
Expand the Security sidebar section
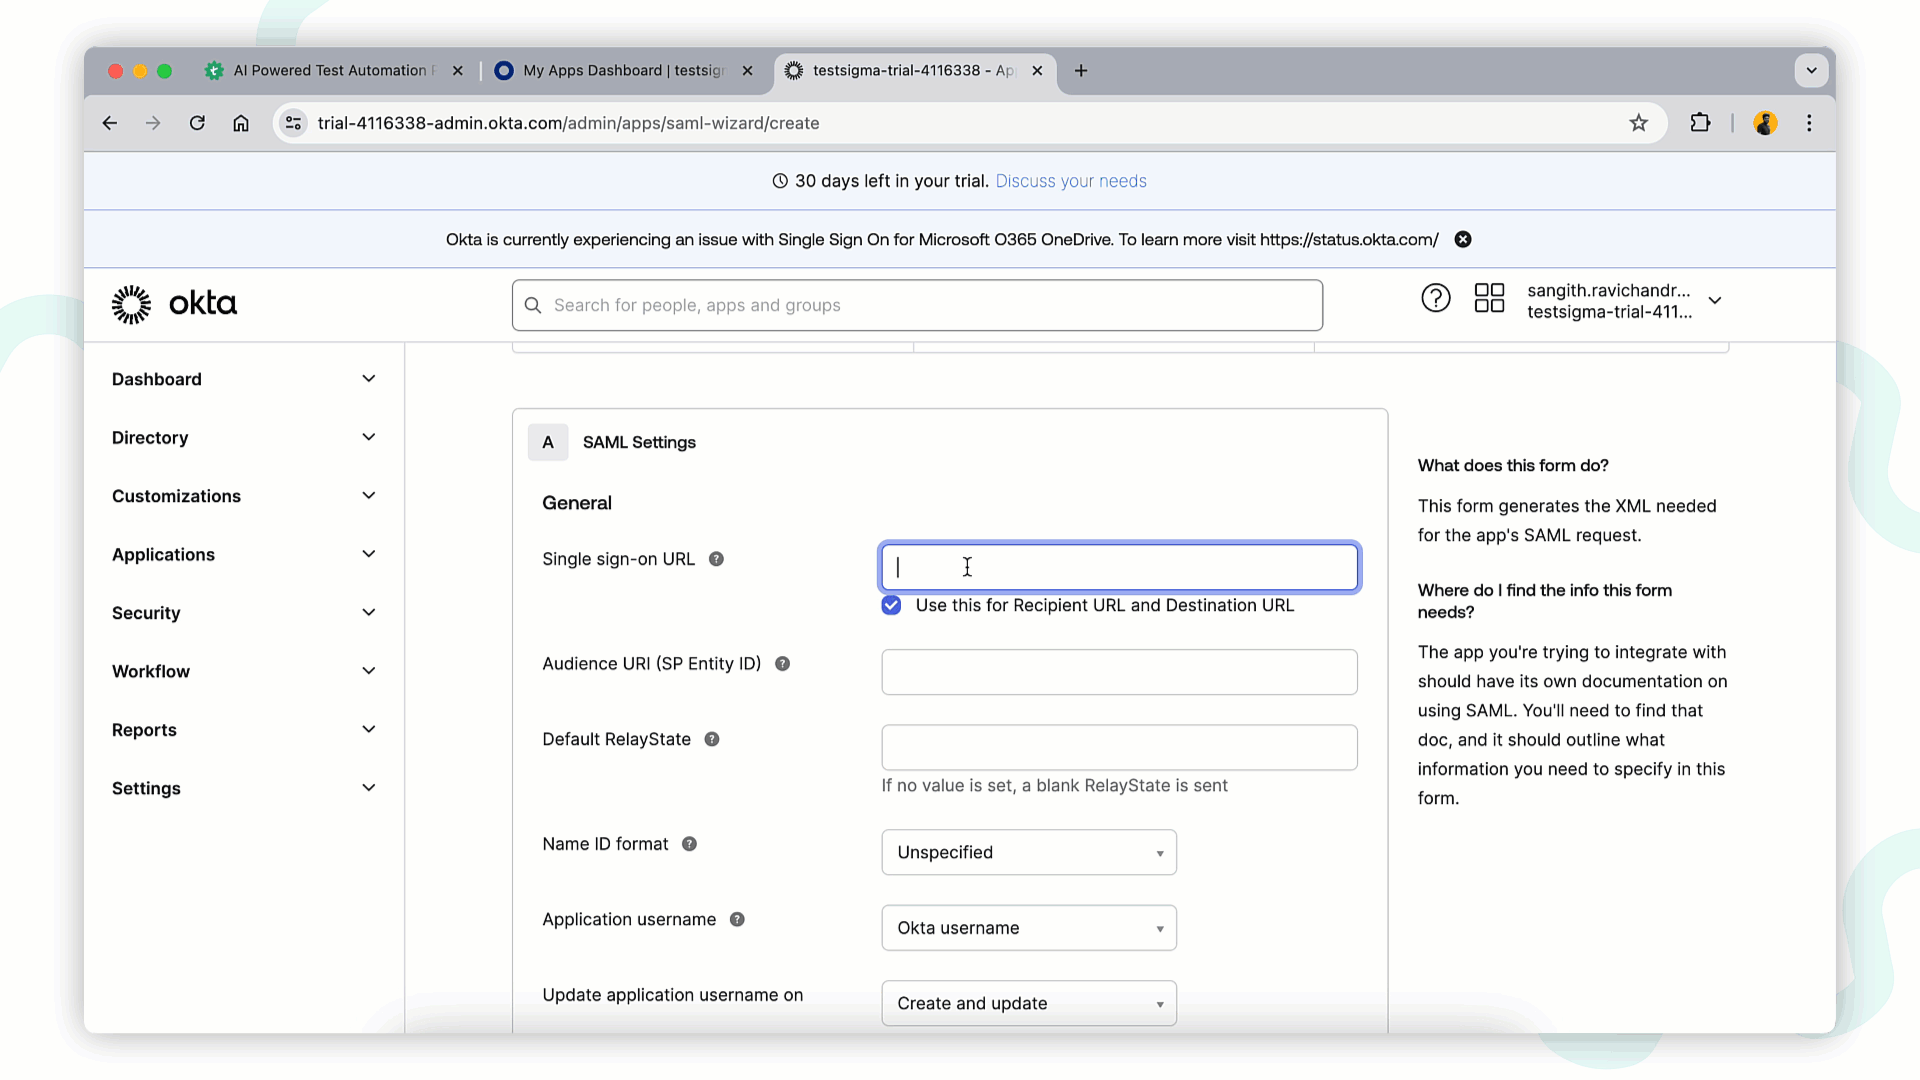point(243,613)
